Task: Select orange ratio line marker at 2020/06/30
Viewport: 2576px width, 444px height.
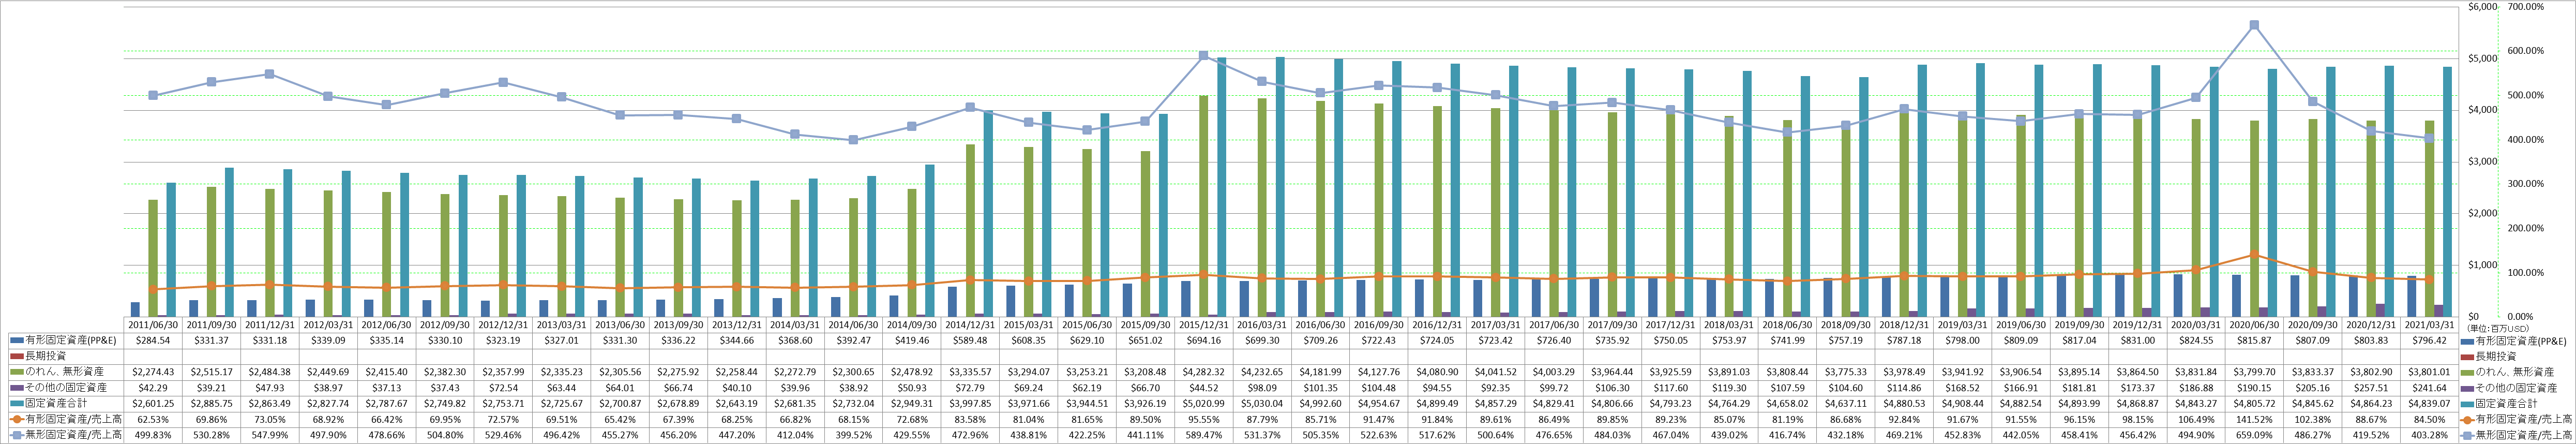Action: click(2254, 254)
